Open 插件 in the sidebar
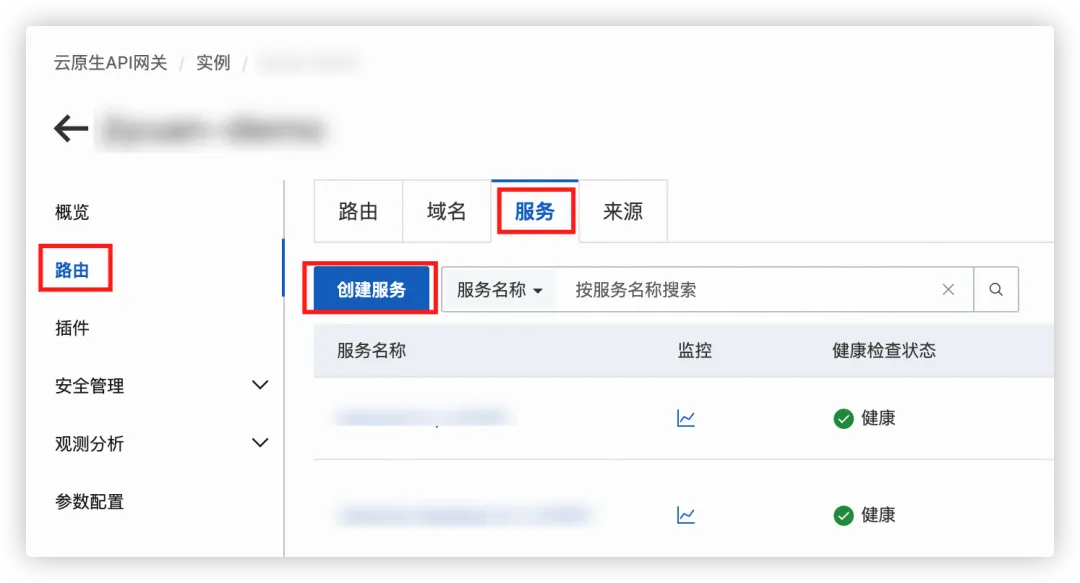Viewport: 1080px width, 583px height. pos(72,328)
